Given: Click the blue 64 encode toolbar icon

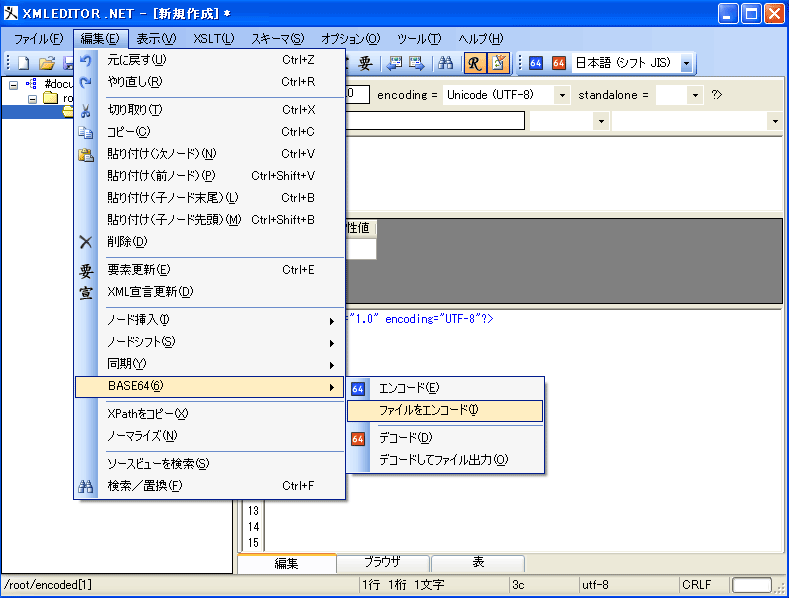Looking at the screenshot, I should coord(536,63).
